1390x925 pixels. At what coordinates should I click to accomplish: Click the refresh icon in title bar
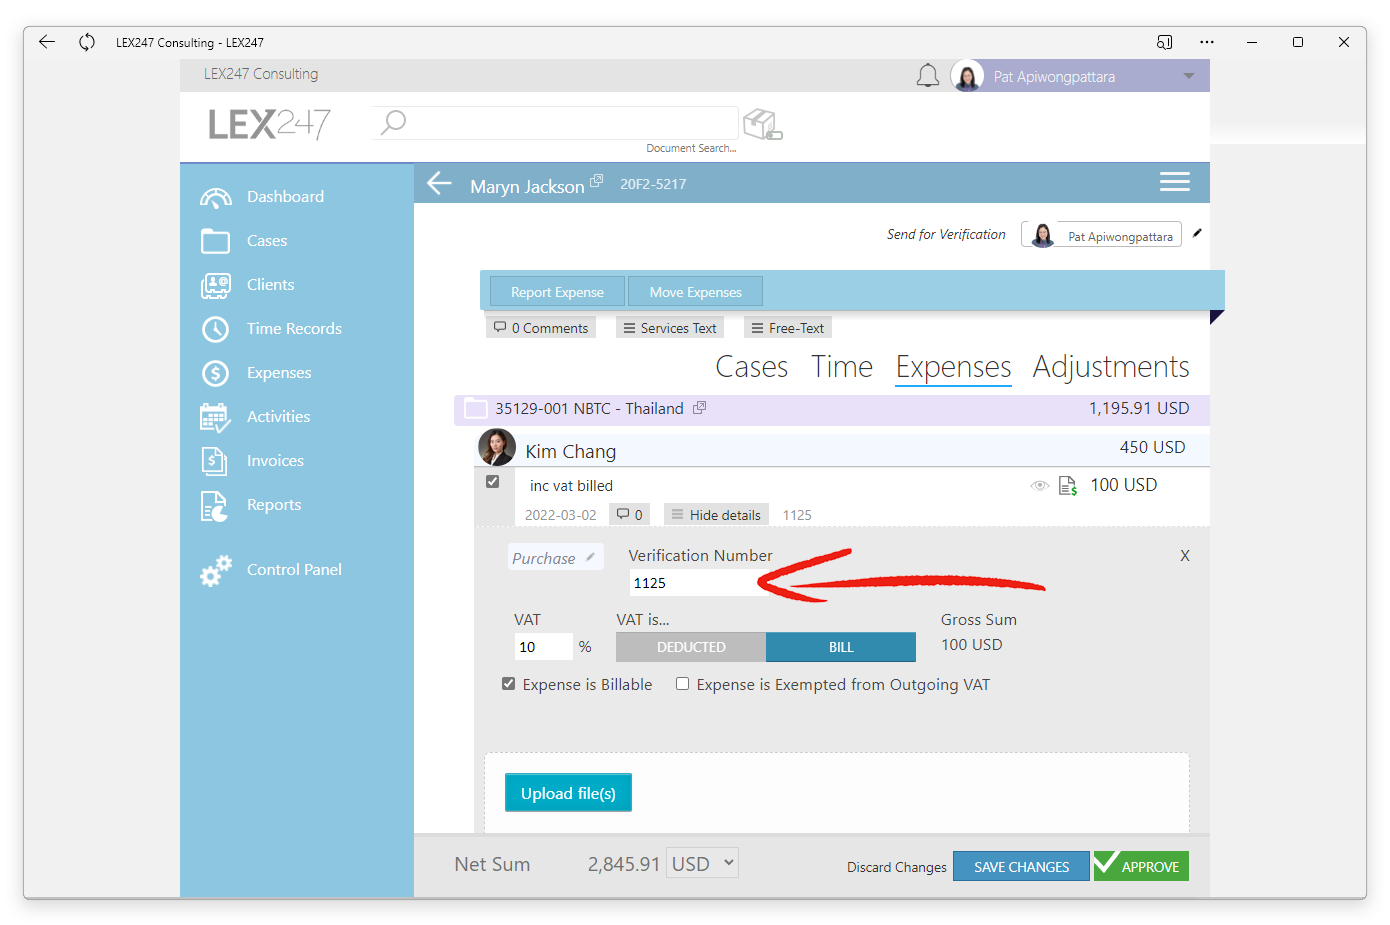click(87, 42)
